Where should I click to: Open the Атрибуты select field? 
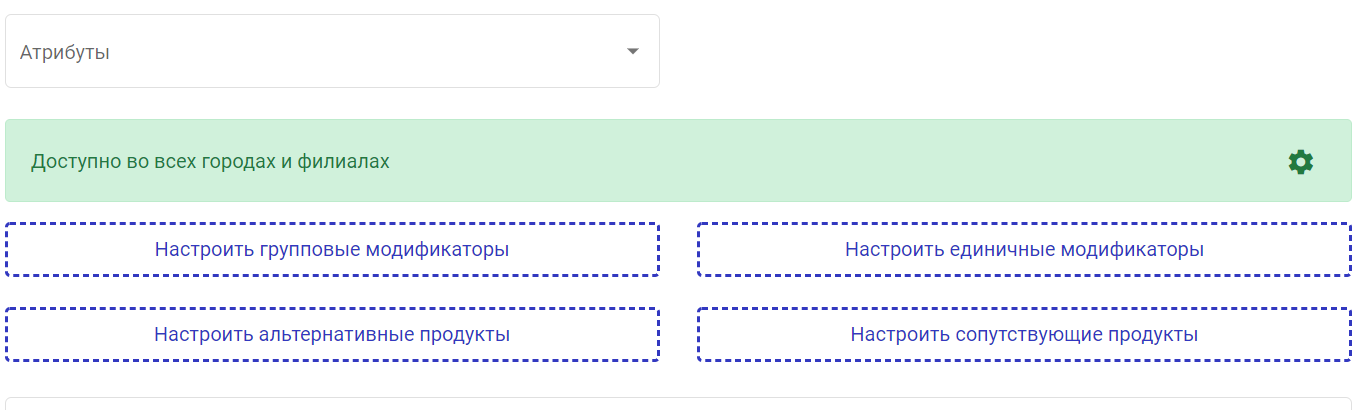332,51
